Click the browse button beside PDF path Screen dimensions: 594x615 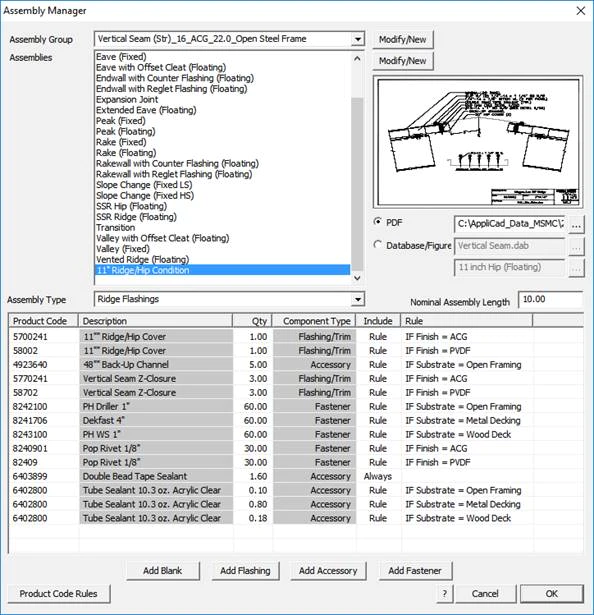[x=576, y=226]
